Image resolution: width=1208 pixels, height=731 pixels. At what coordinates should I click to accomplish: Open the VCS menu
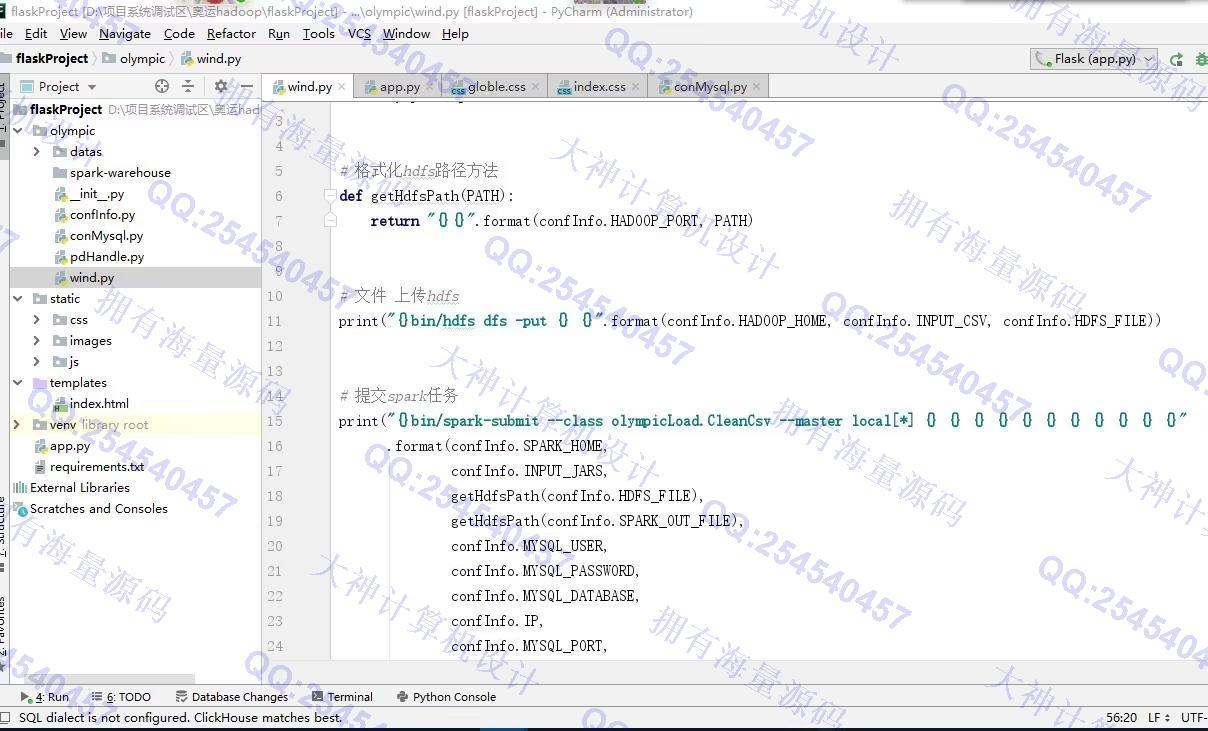(359, 33)
